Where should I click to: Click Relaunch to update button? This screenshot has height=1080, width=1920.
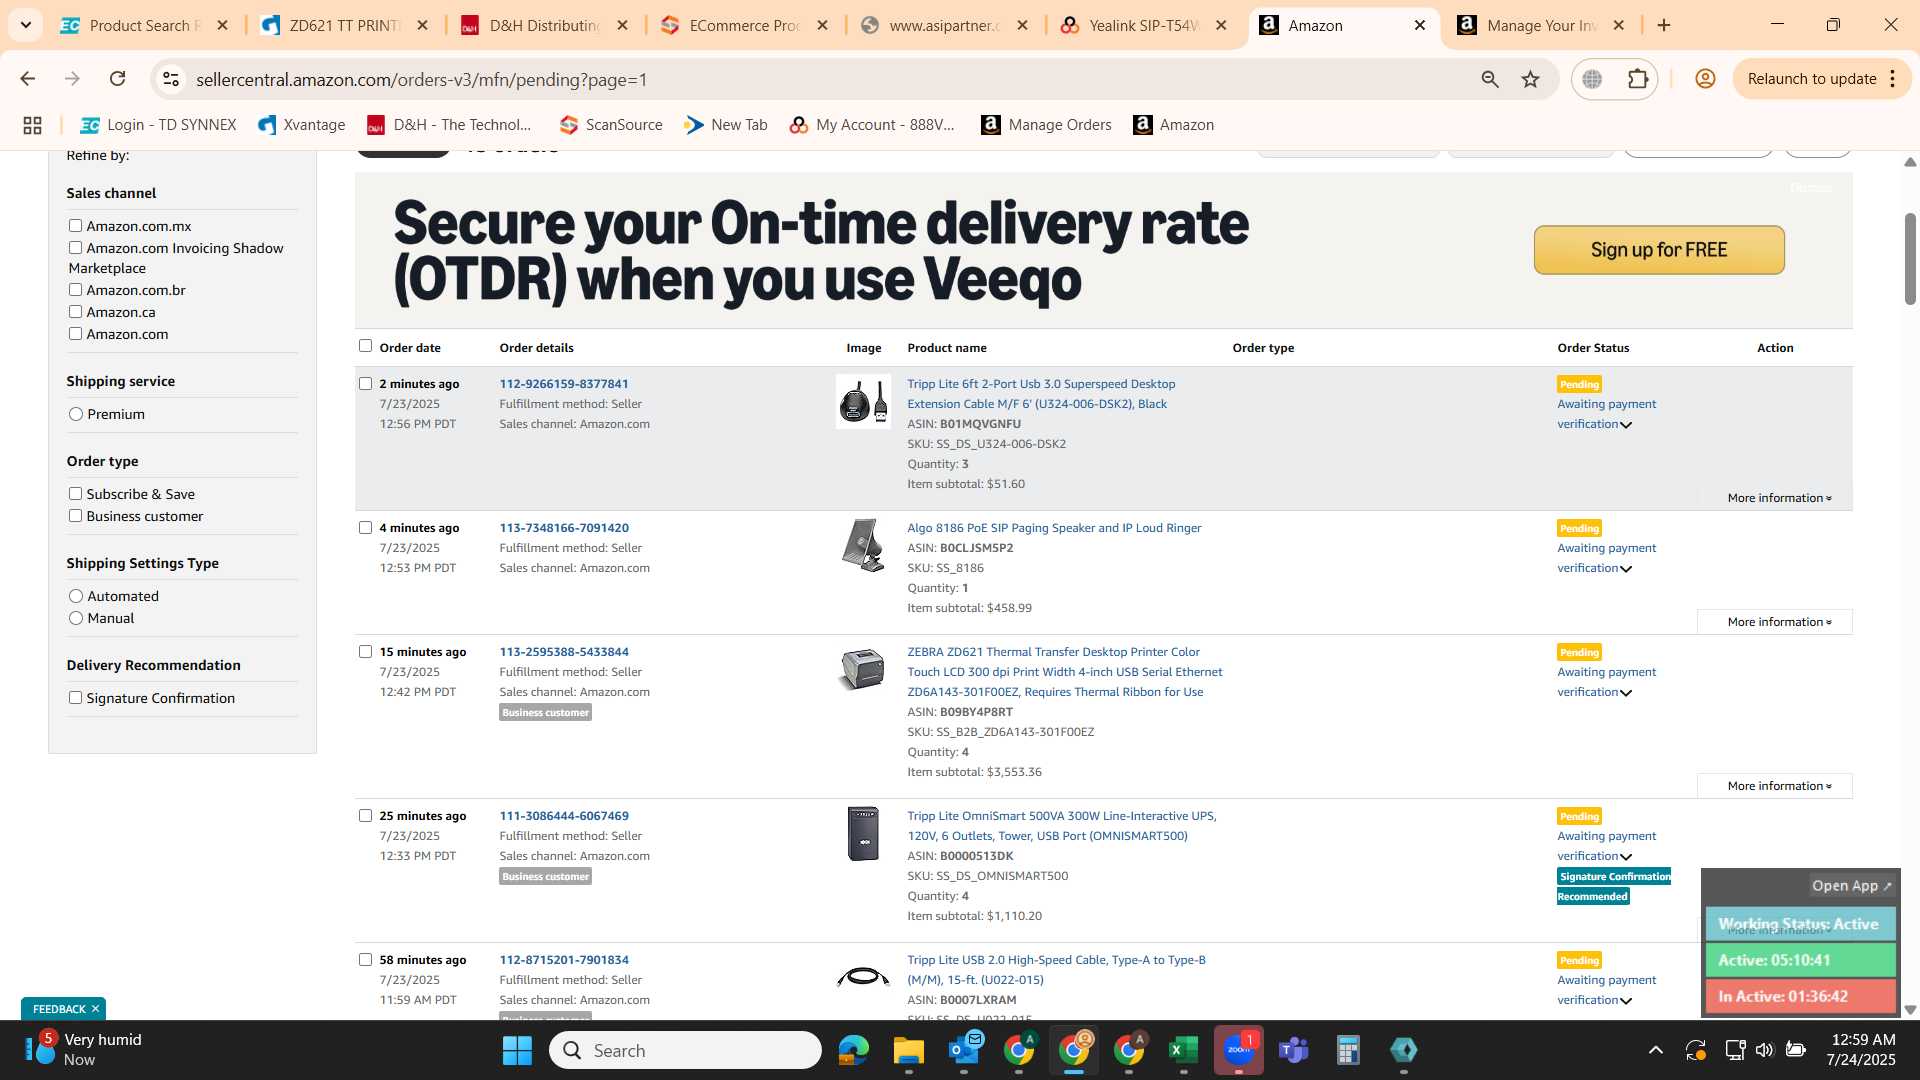[1811, 79]
